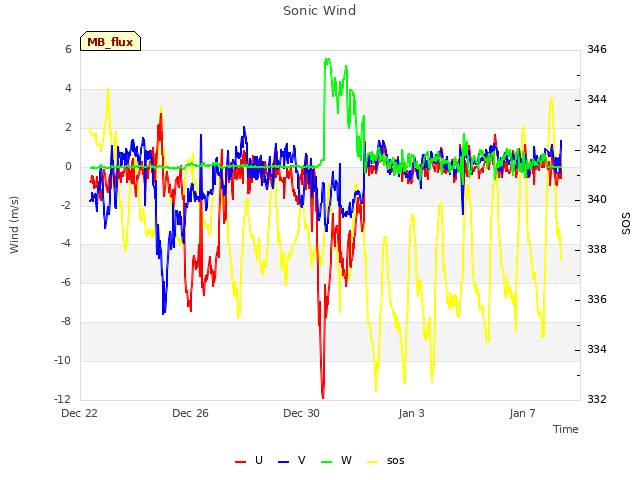Image resolution: width=640 pixels, height=480 pixels.
Task: Click the right axis value 332
Action: click(x=597, y=399)
